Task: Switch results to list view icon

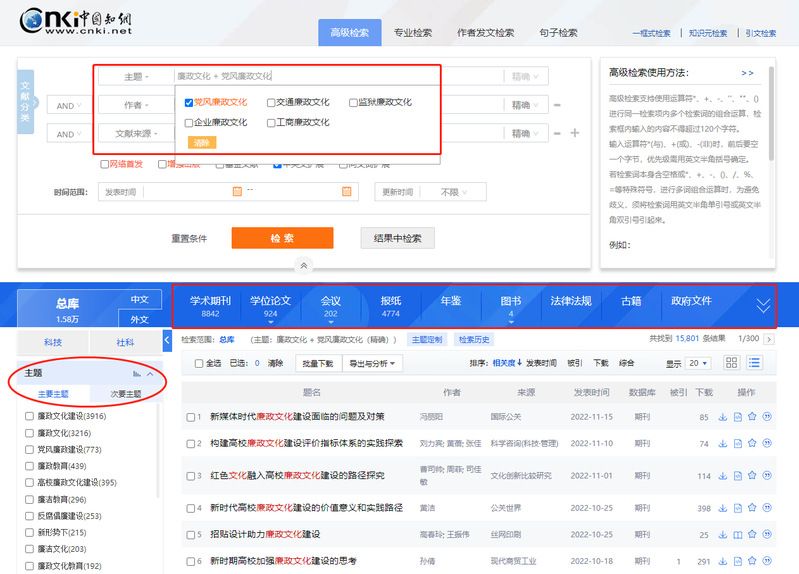Action: tap(755, 363)
